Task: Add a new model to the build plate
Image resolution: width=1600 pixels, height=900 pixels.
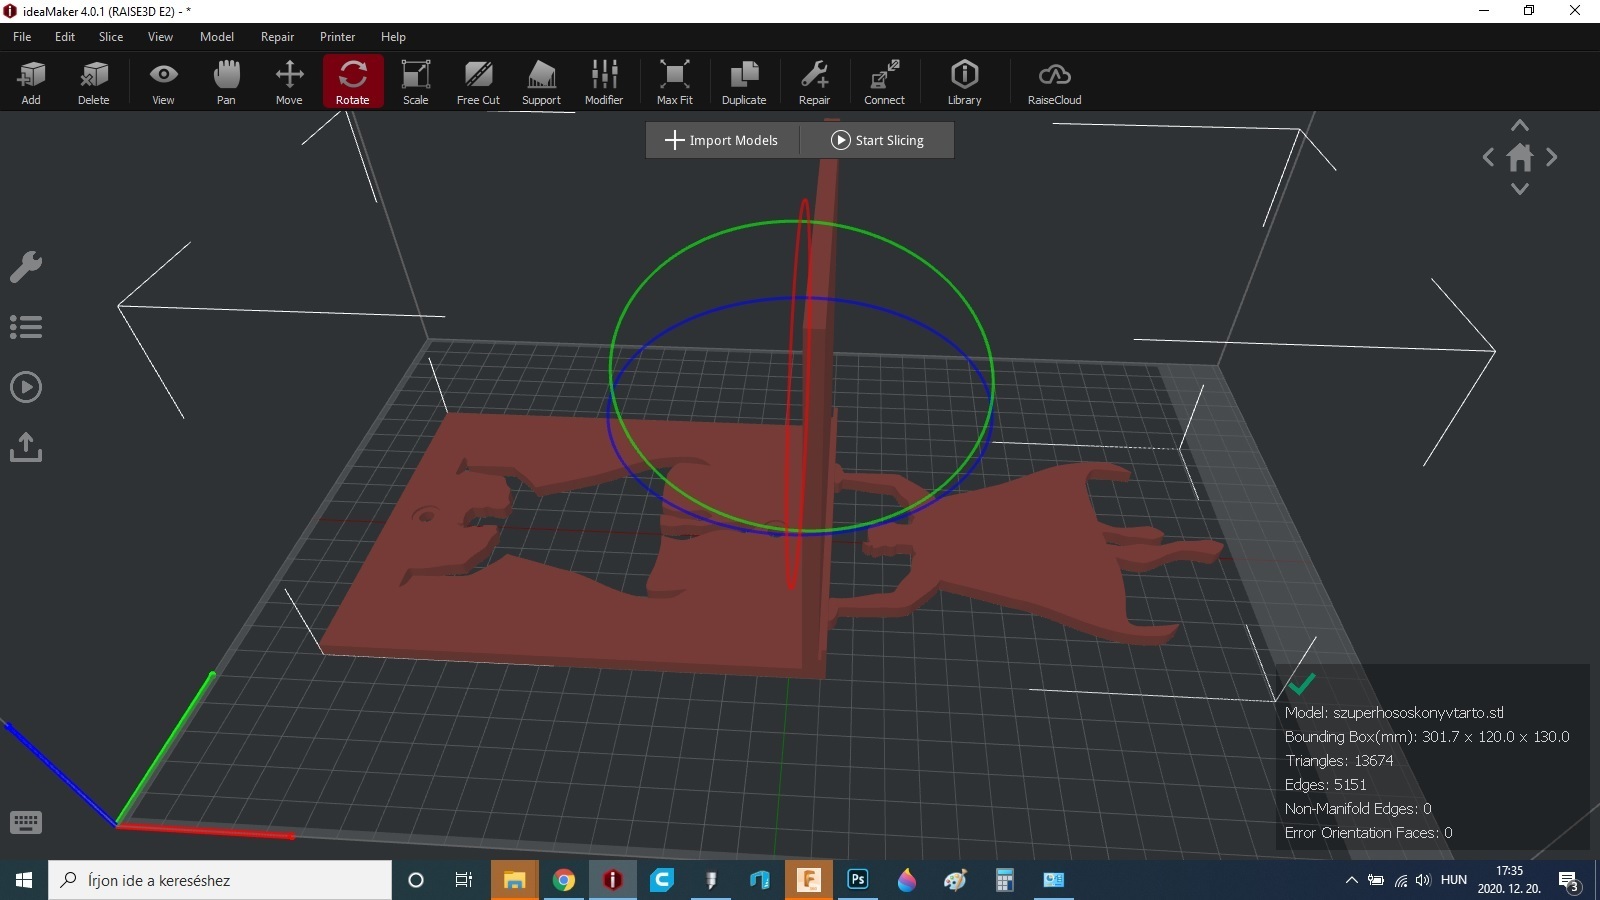Action: pyautogui.click(x=31, y=82)
